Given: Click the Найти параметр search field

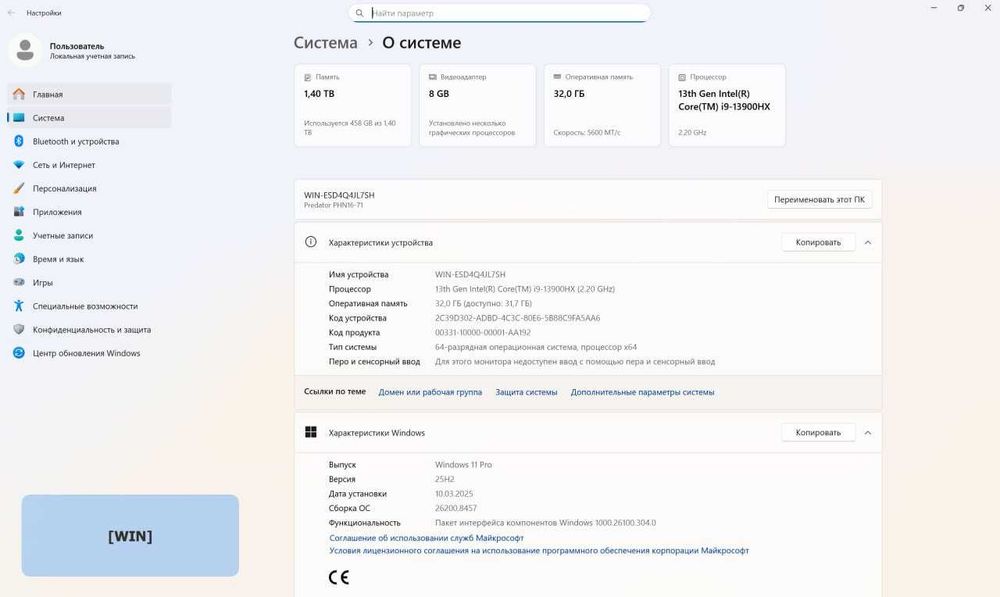Looking at the screenshot, I should [499, 13].
